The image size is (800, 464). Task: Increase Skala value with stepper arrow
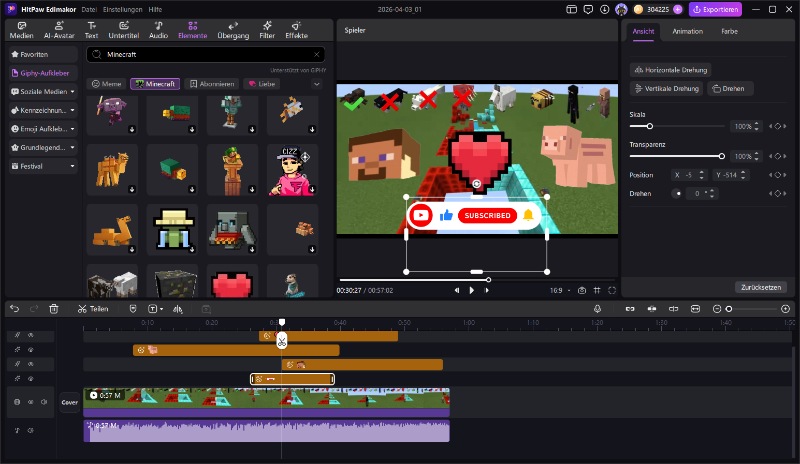click(x=757, y=124)
